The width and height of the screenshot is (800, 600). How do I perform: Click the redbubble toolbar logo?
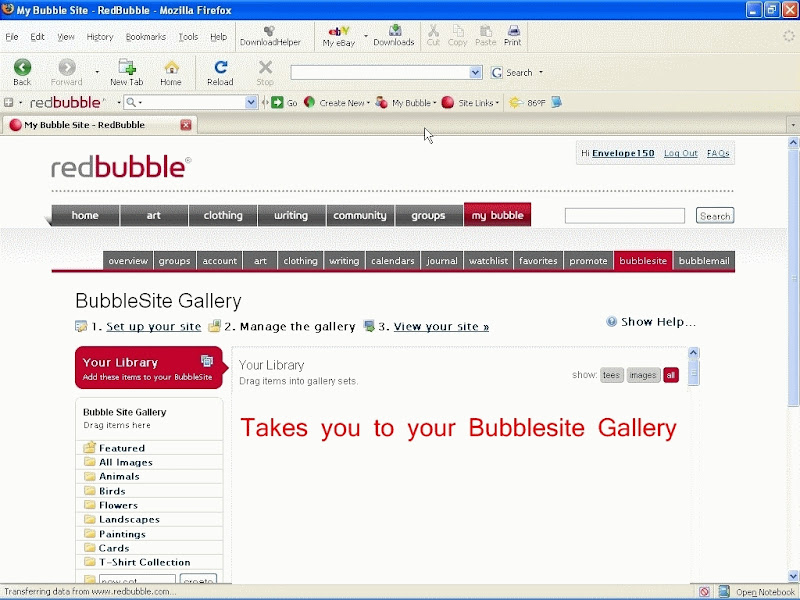click(67, 103)
